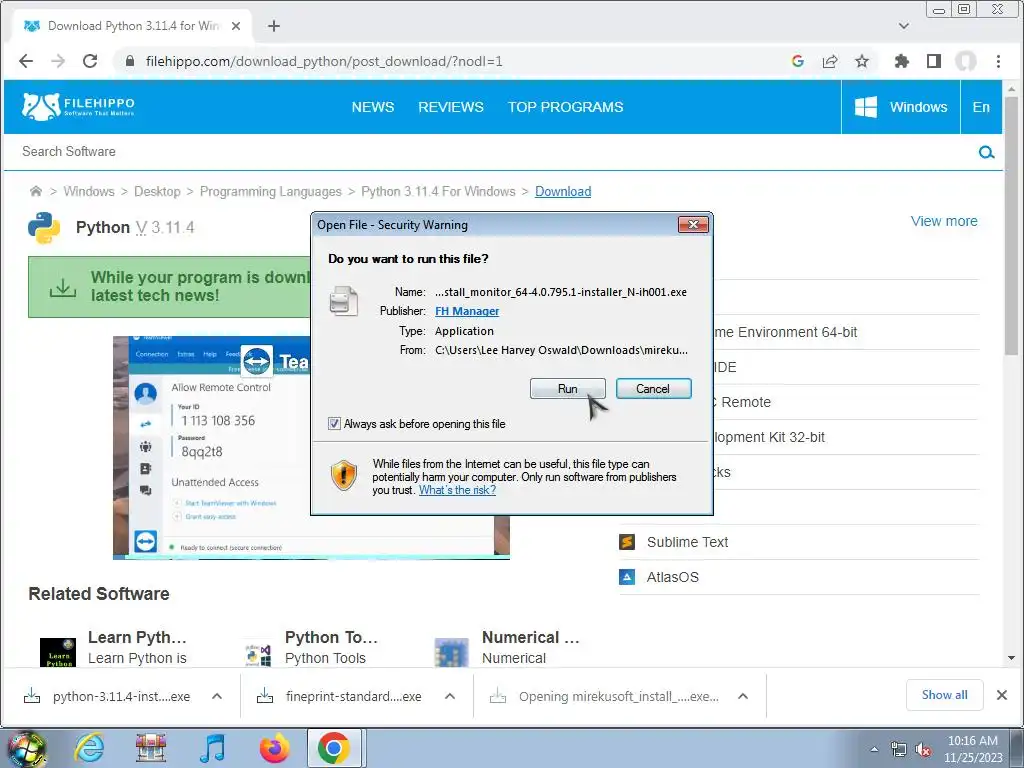The width and height of the screenshot is (1024, 768).
Task: Click the music note taskbar icon
Action: tap(213, 748)
